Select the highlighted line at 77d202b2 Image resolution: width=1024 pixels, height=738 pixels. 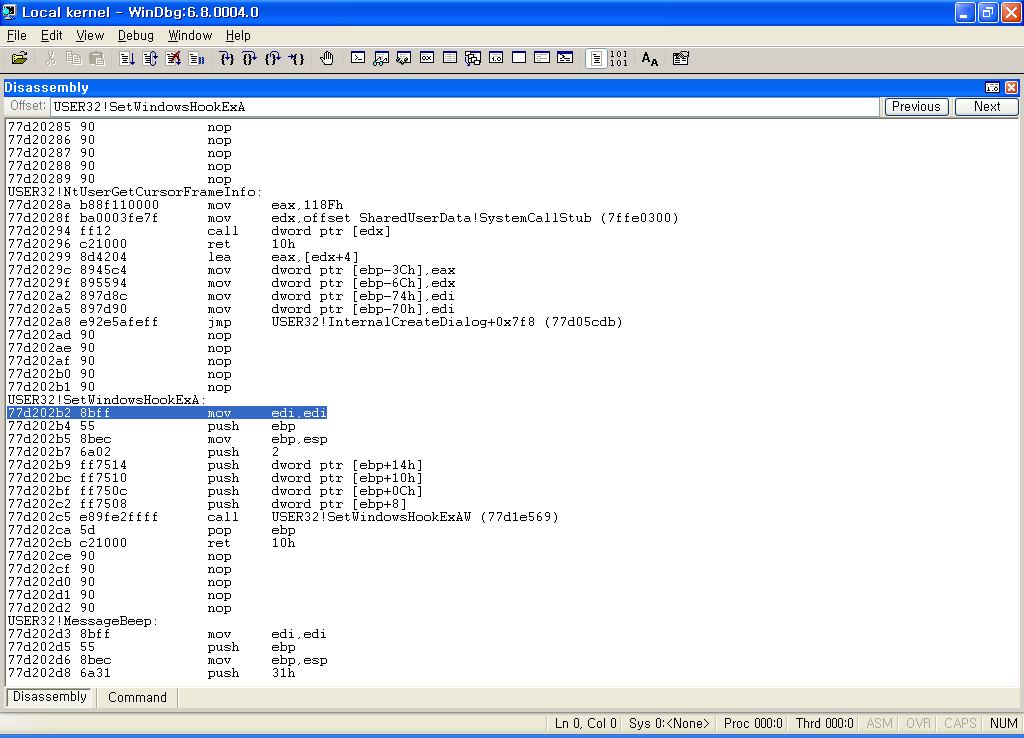(167, 413)
